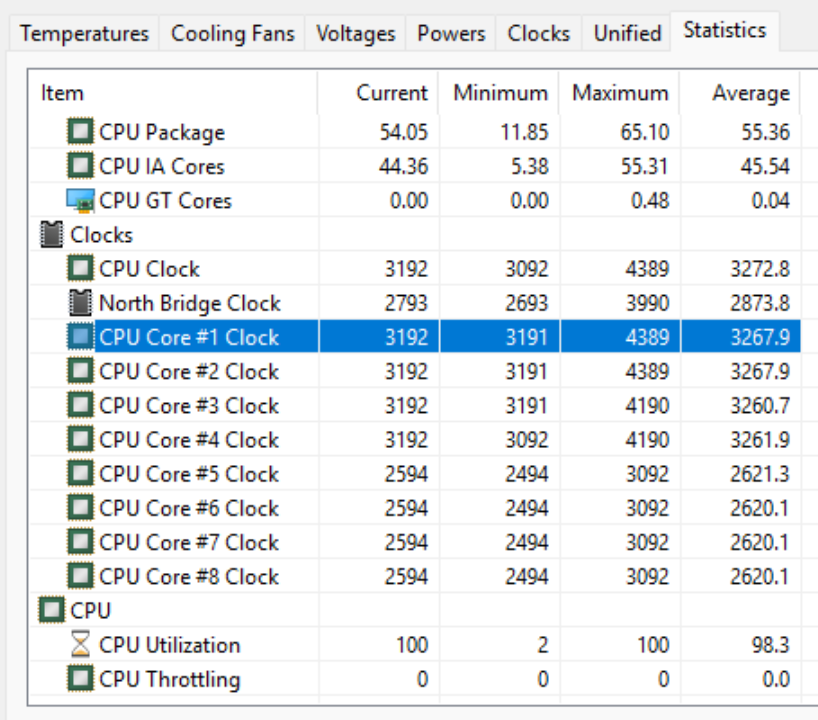Click the North Bridge Clock chip icon
This screenshot has height=720, width=818.
point(81,303)
